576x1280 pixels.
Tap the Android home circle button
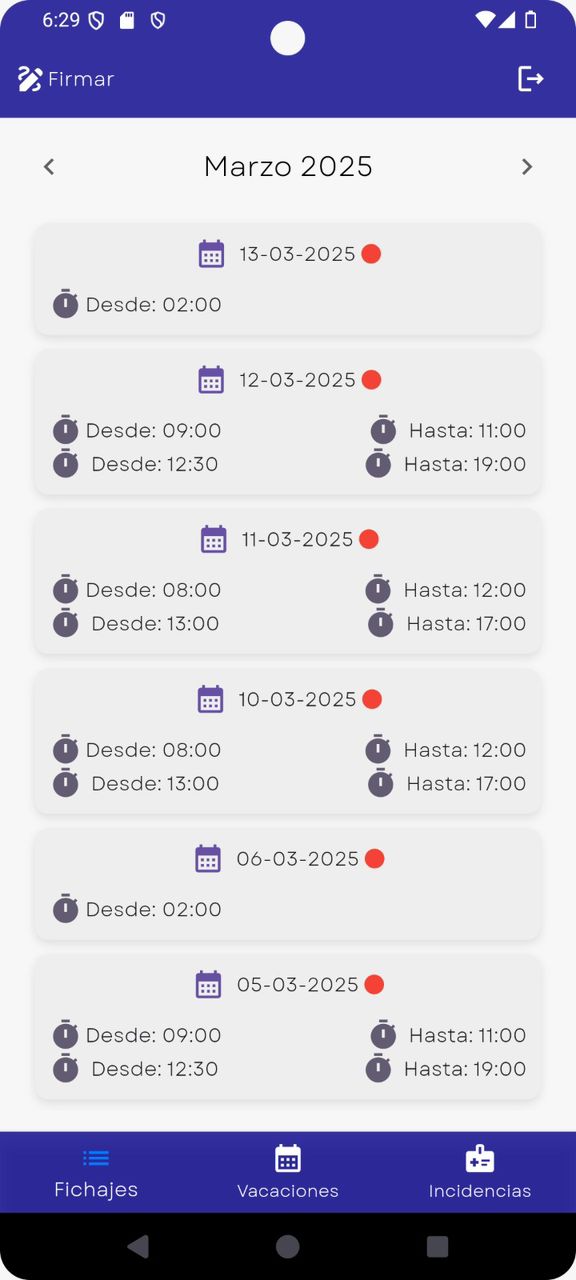pyautogui.click(x=288, y=1246)
